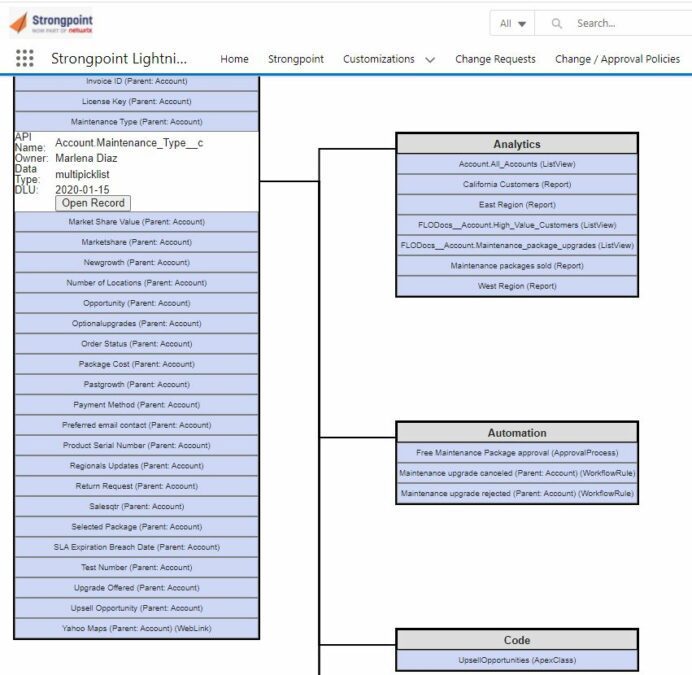This screenshot has height=675, width=692.
Task: Select Yahoo Maps (Parent: Account) (WebLink)
Action: [137, 628]
